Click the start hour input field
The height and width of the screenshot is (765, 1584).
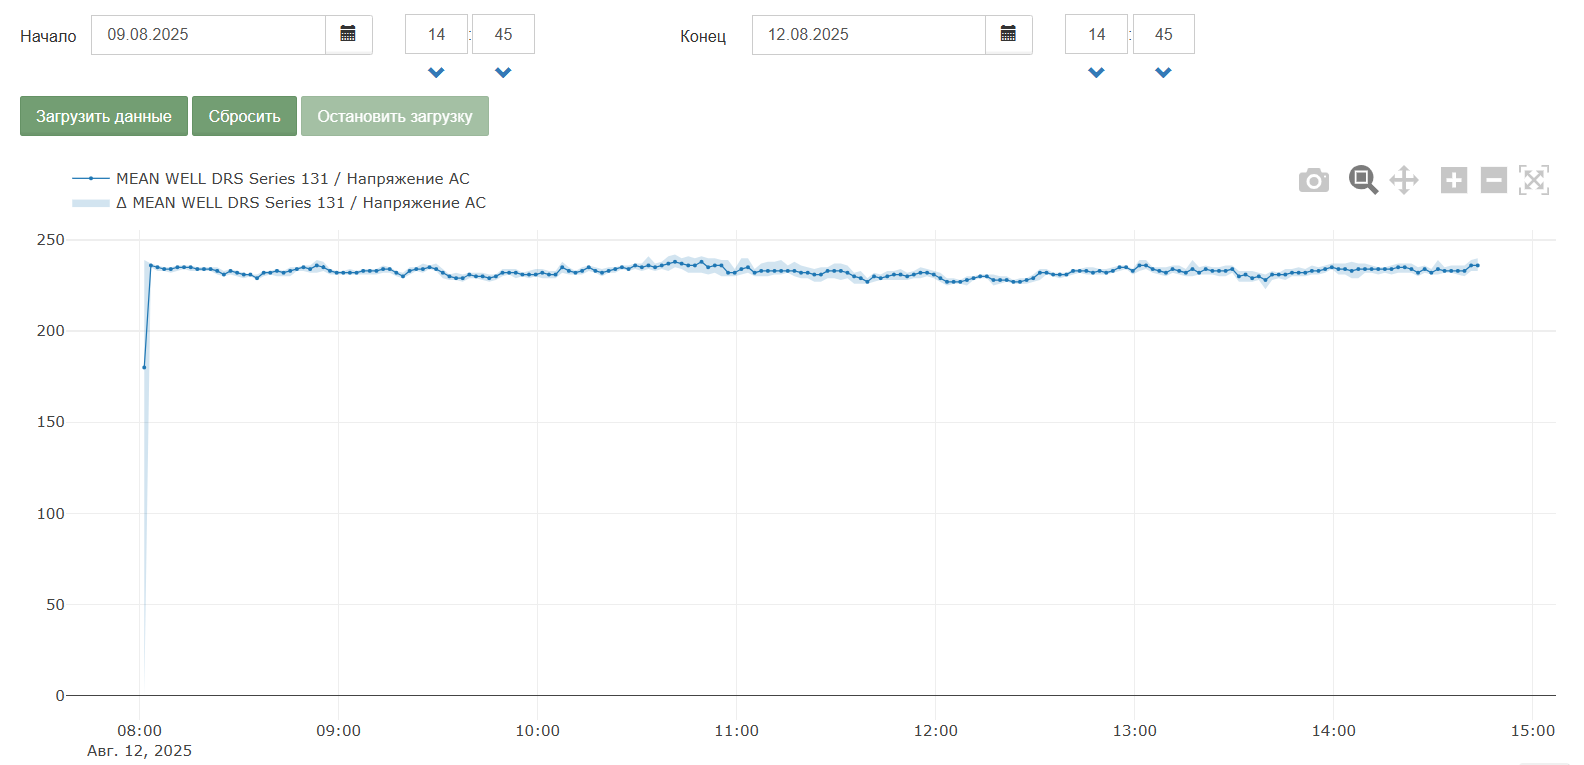coord(436,35)
